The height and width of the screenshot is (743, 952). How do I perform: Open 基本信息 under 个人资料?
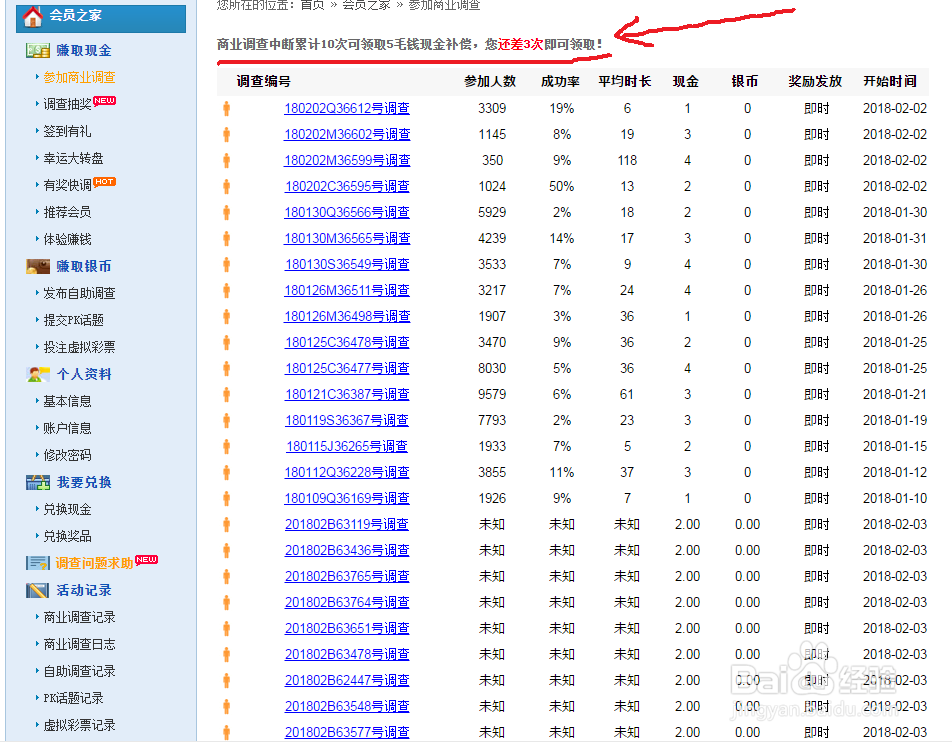click(x=67, y=401)
